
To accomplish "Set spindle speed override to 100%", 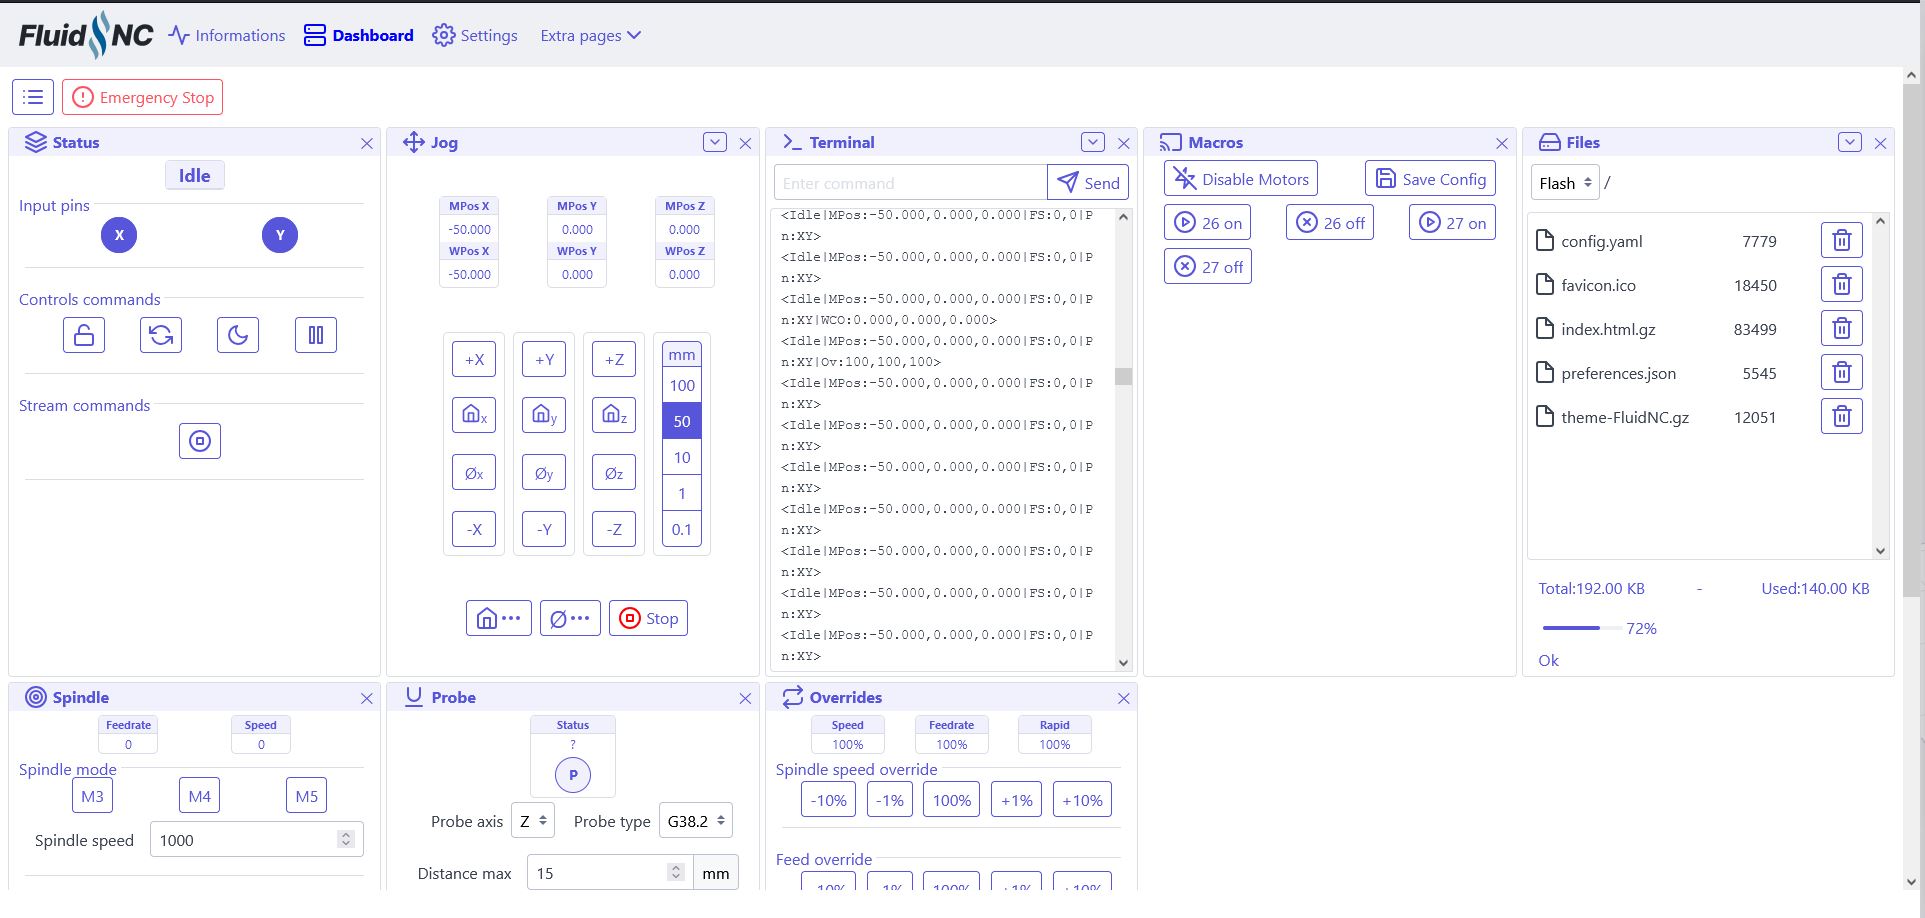I will (x=951, y=800).
